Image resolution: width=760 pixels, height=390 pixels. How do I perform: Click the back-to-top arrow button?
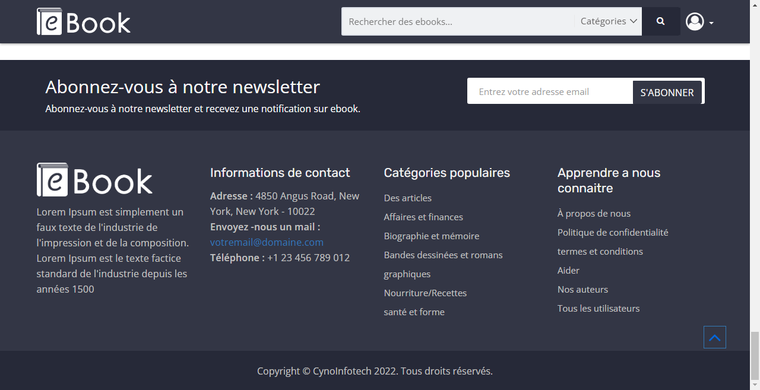coord(714,337)
